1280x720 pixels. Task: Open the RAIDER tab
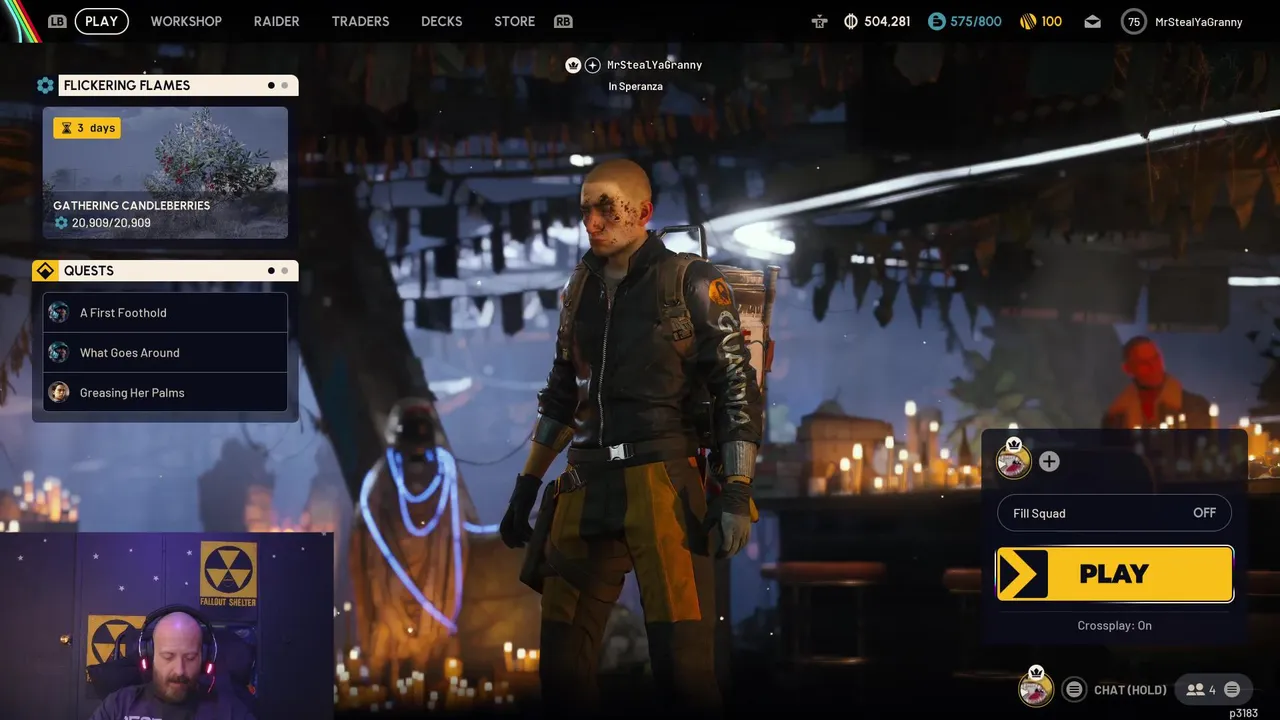pyautogui.click(x=276, y=21)
